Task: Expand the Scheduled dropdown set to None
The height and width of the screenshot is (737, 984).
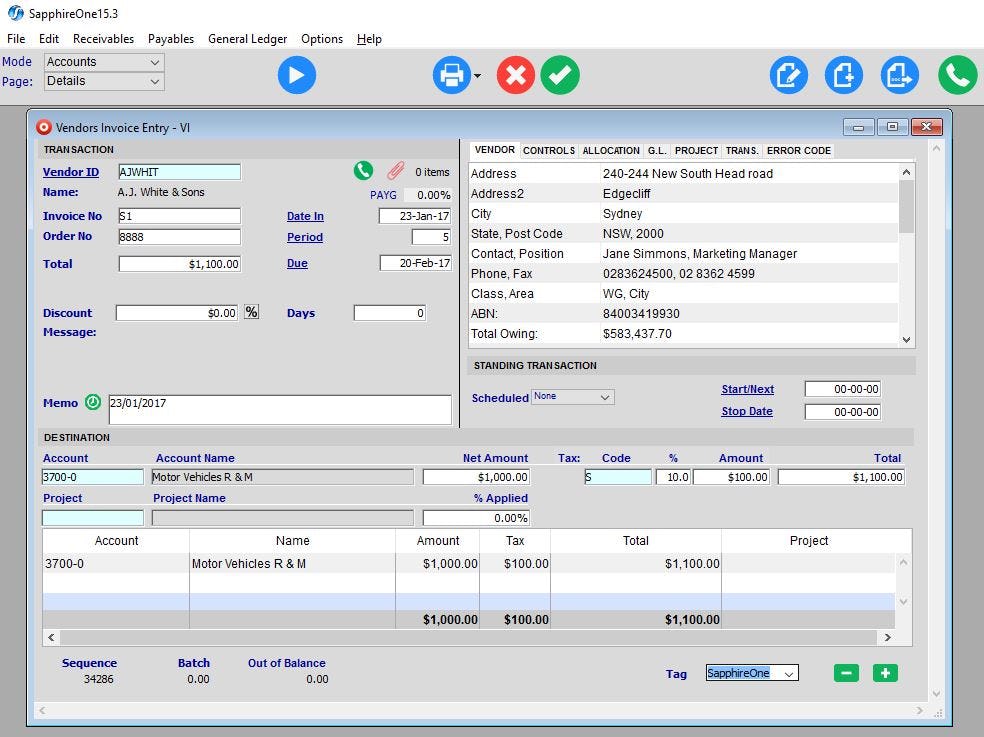Action: pyautogui.click(x=573, y=397)
